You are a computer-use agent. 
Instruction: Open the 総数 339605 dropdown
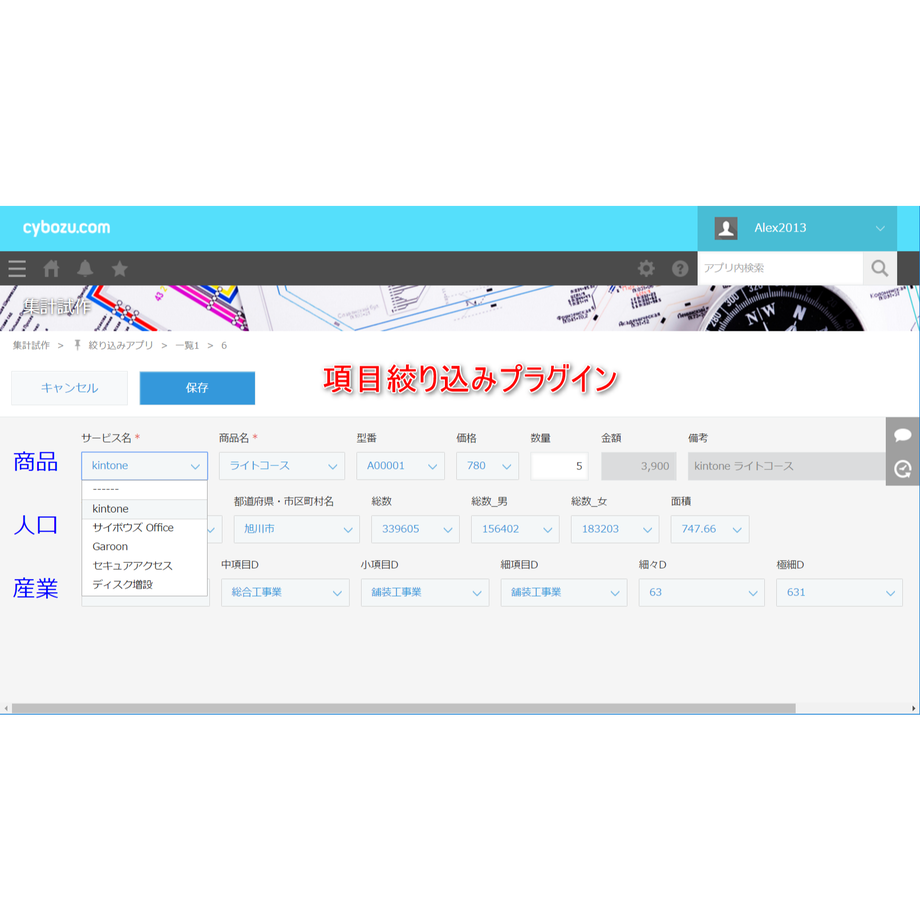coord(415,529)
